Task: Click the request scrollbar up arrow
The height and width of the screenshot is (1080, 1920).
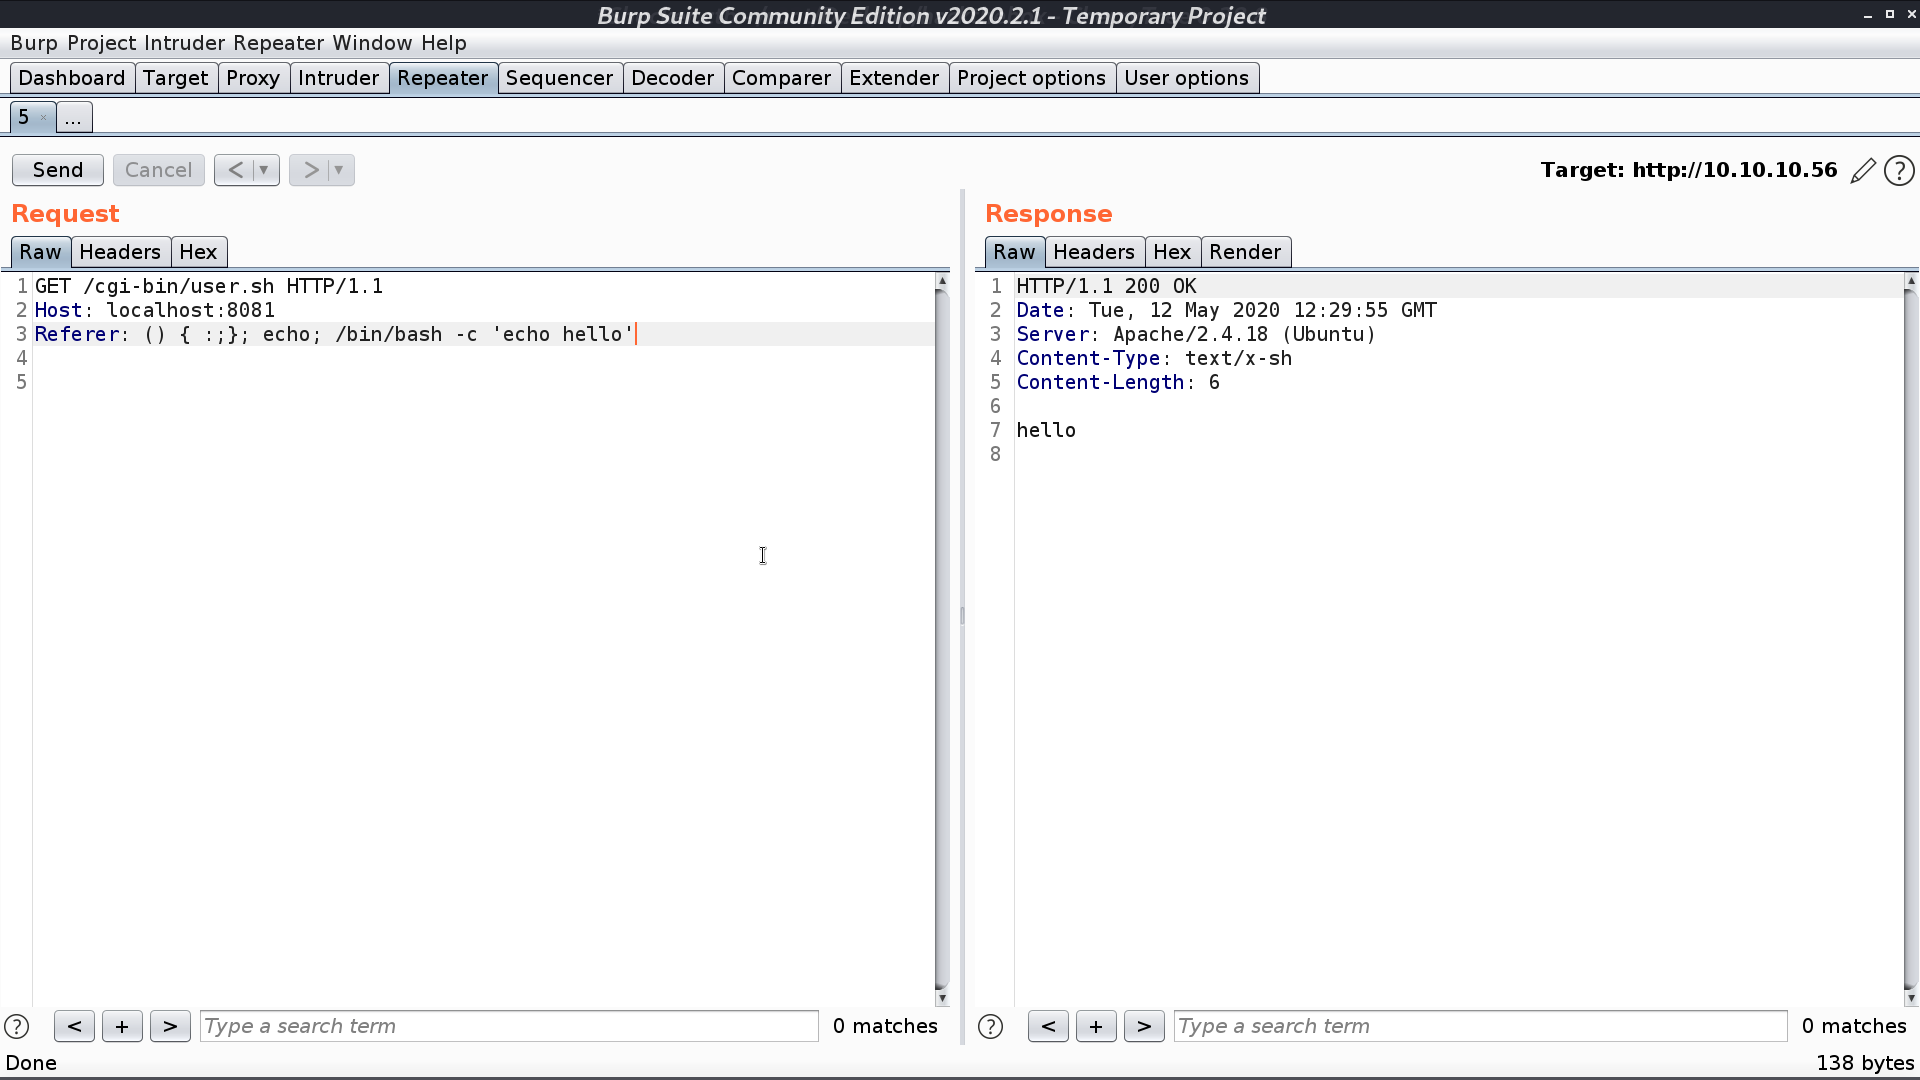Action: pos(941,282)
